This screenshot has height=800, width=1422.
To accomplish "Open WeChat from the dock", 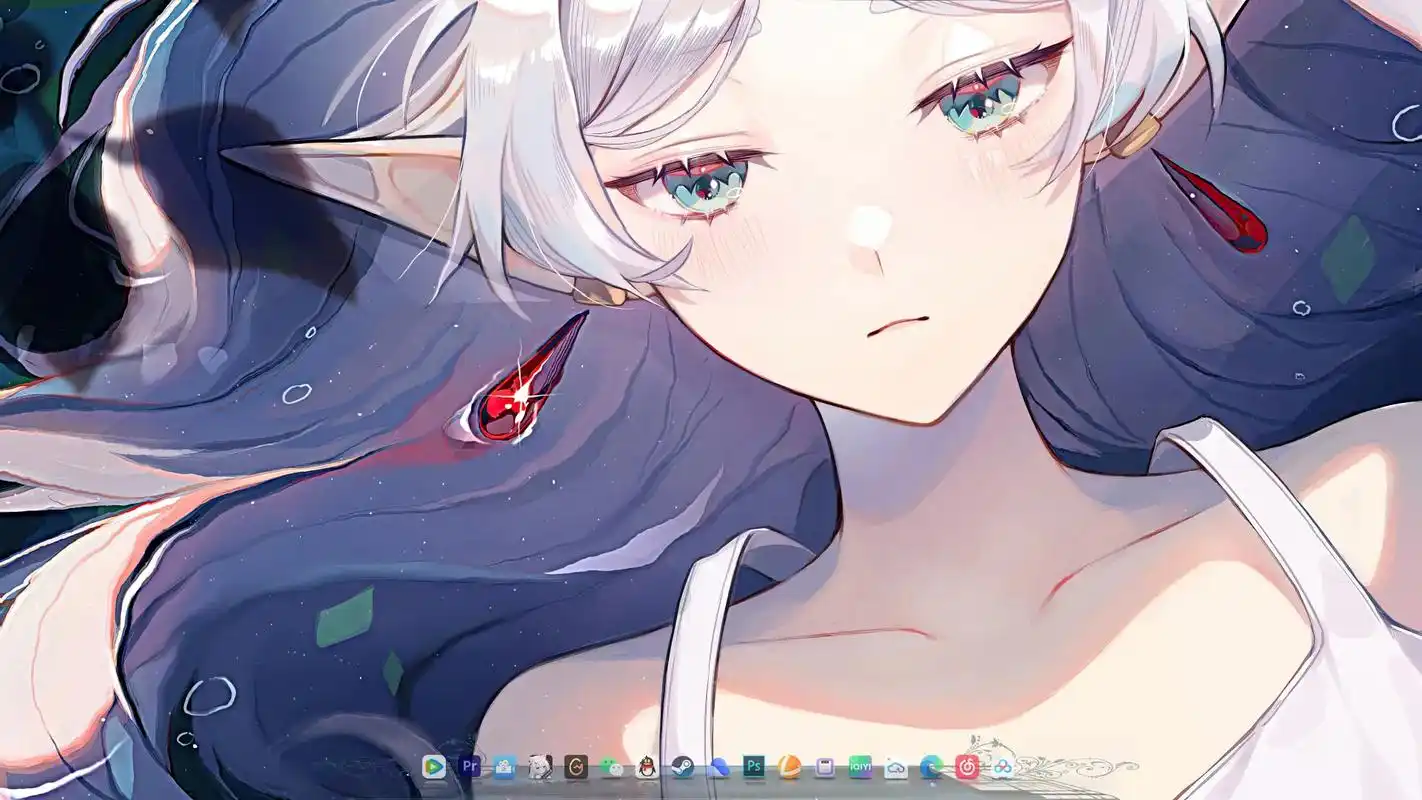I will (612, 767).
